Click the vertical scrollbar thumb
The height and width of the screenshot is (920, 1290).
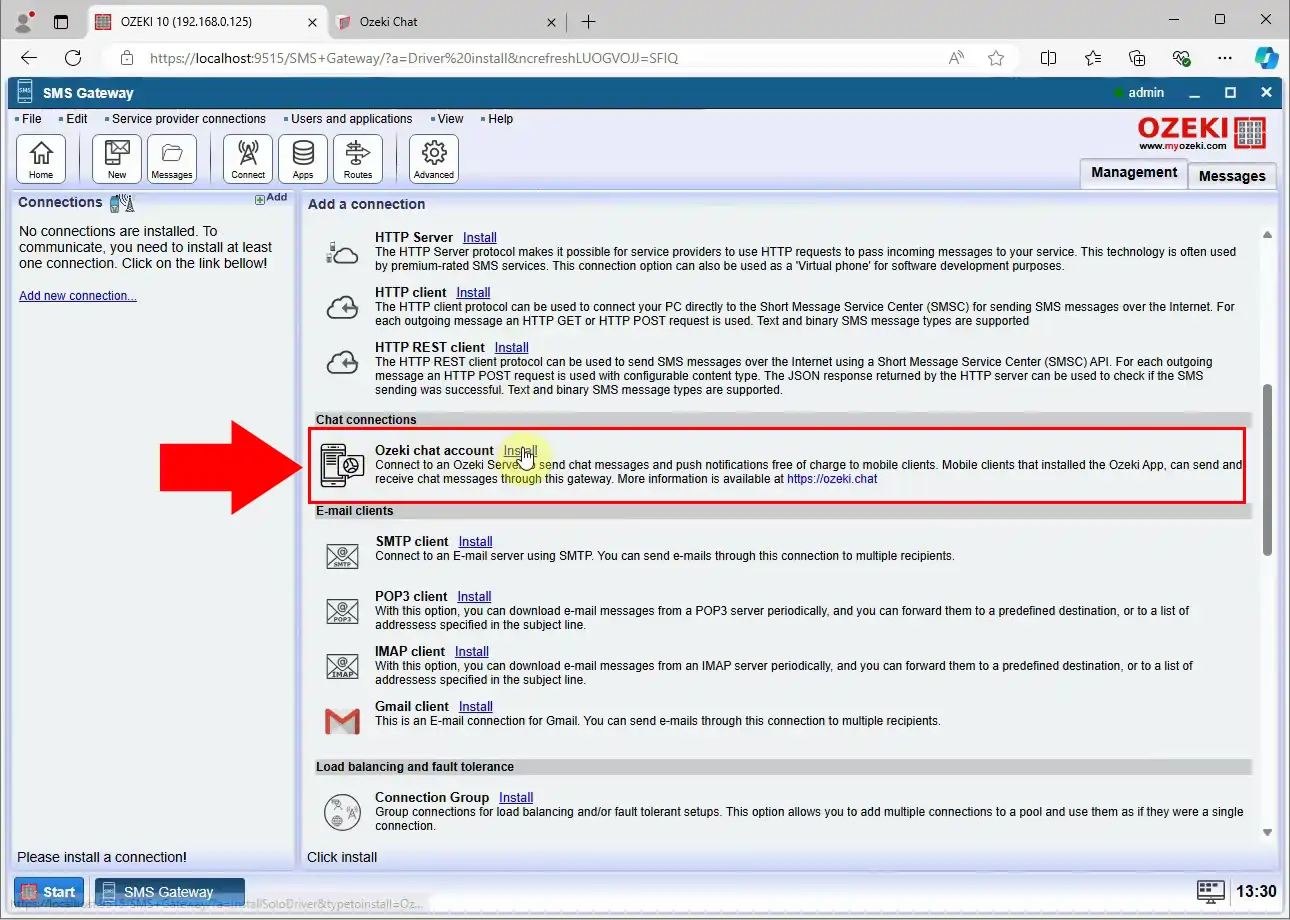point(1267,470)
